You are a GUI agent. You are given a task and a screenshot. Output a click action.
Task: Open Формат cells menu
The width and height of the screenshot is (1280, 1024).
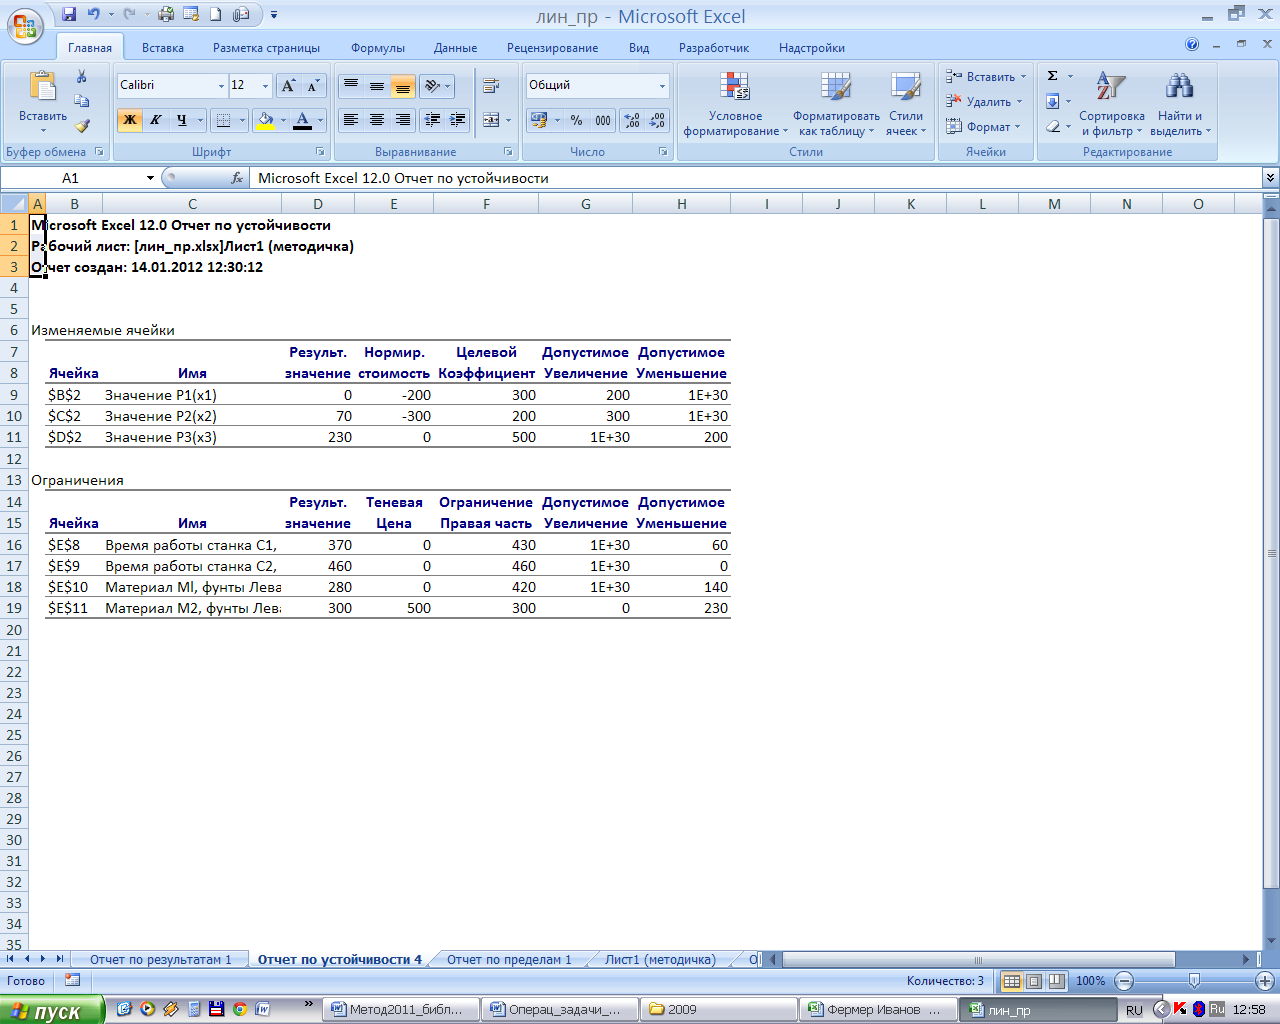(x=983, y=127)
